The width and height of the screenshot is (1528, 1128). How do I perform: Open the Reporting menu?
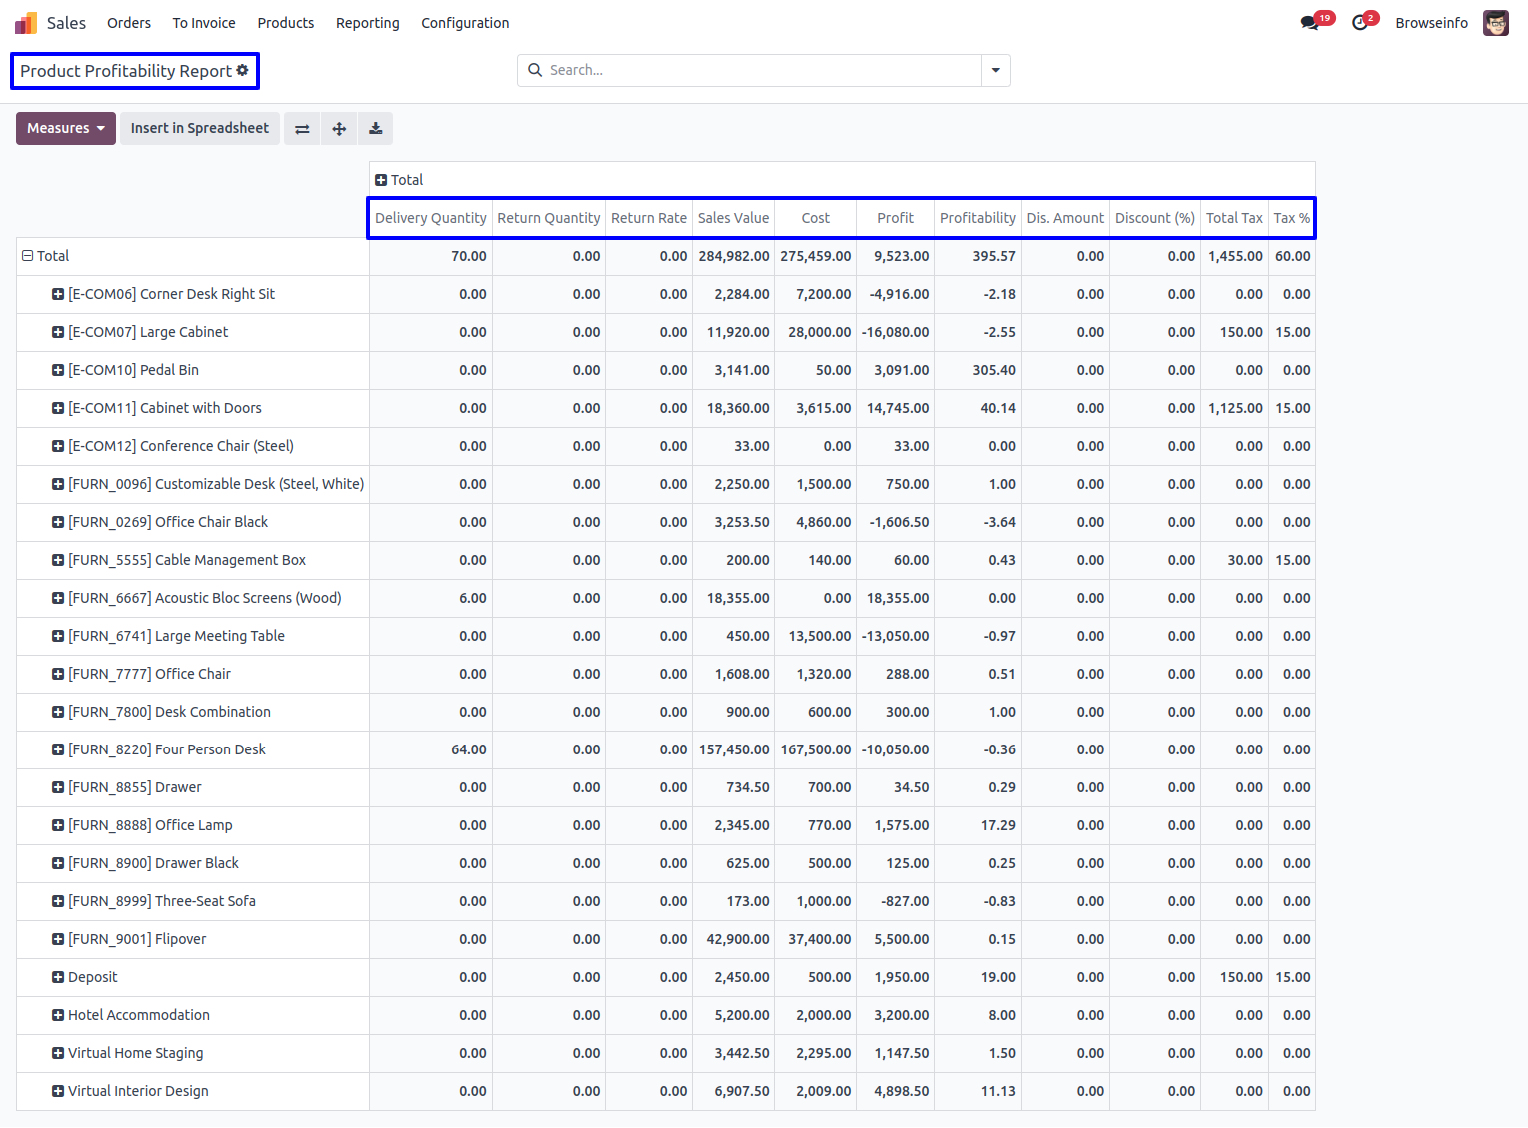[367, 23]
